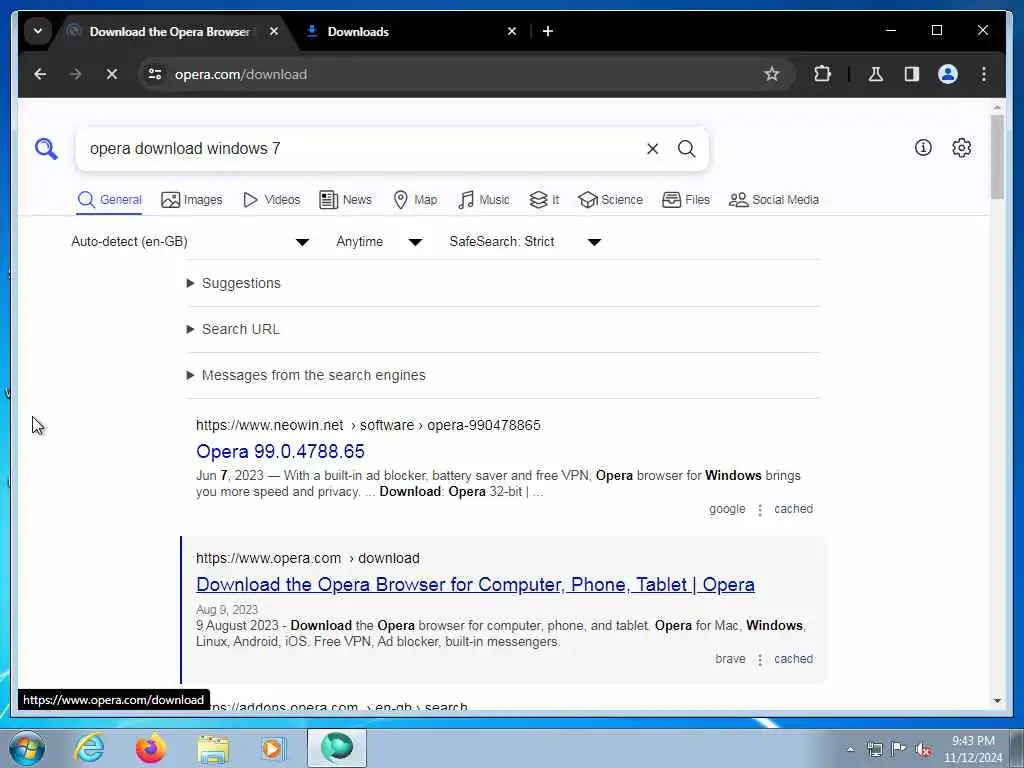This screenshot has height=768, width=1024.
Task: Open the SafeSearch: Strict dropdown
Action: pos(525,242)
